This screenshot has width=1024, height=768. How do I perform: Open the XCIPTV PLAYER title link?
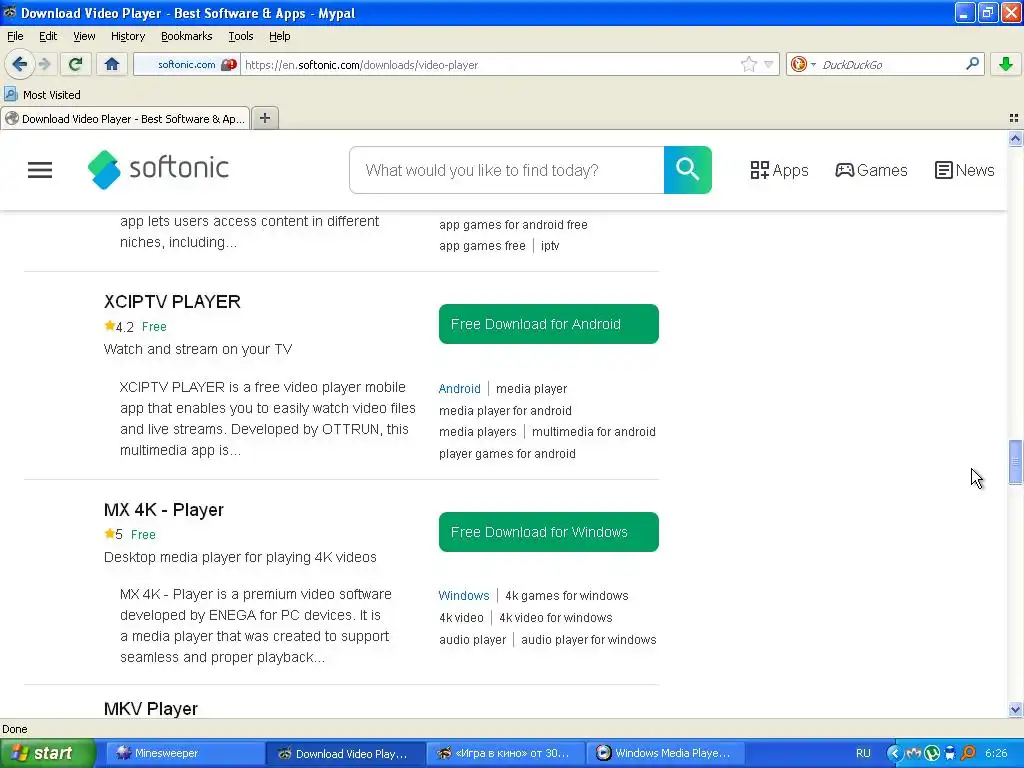172,302
